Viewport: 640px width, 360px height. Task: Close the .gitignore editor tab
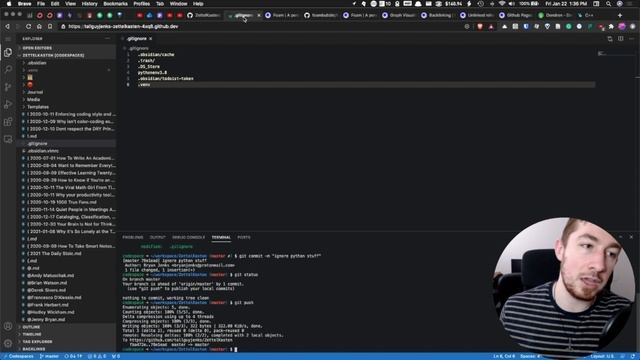click(151, 39)
